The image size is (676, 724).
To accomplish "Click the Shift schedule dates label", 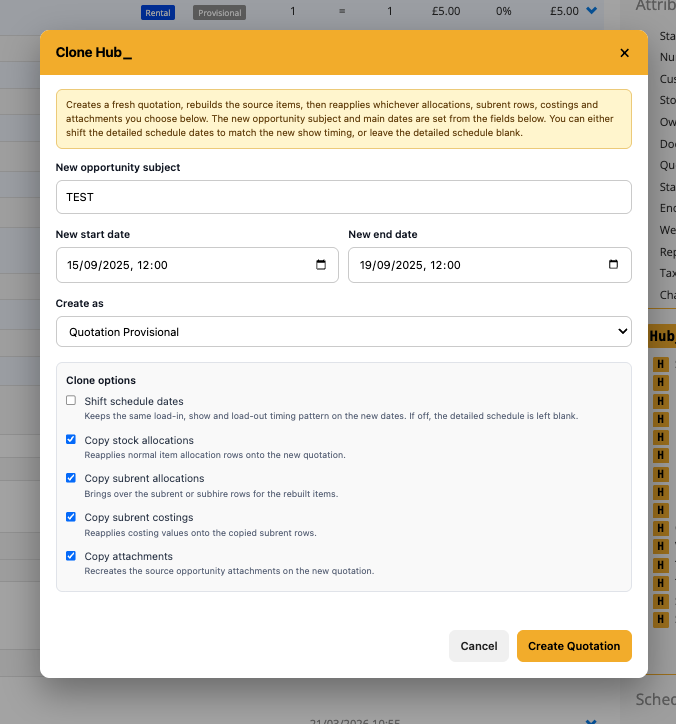I will [134, 401].
